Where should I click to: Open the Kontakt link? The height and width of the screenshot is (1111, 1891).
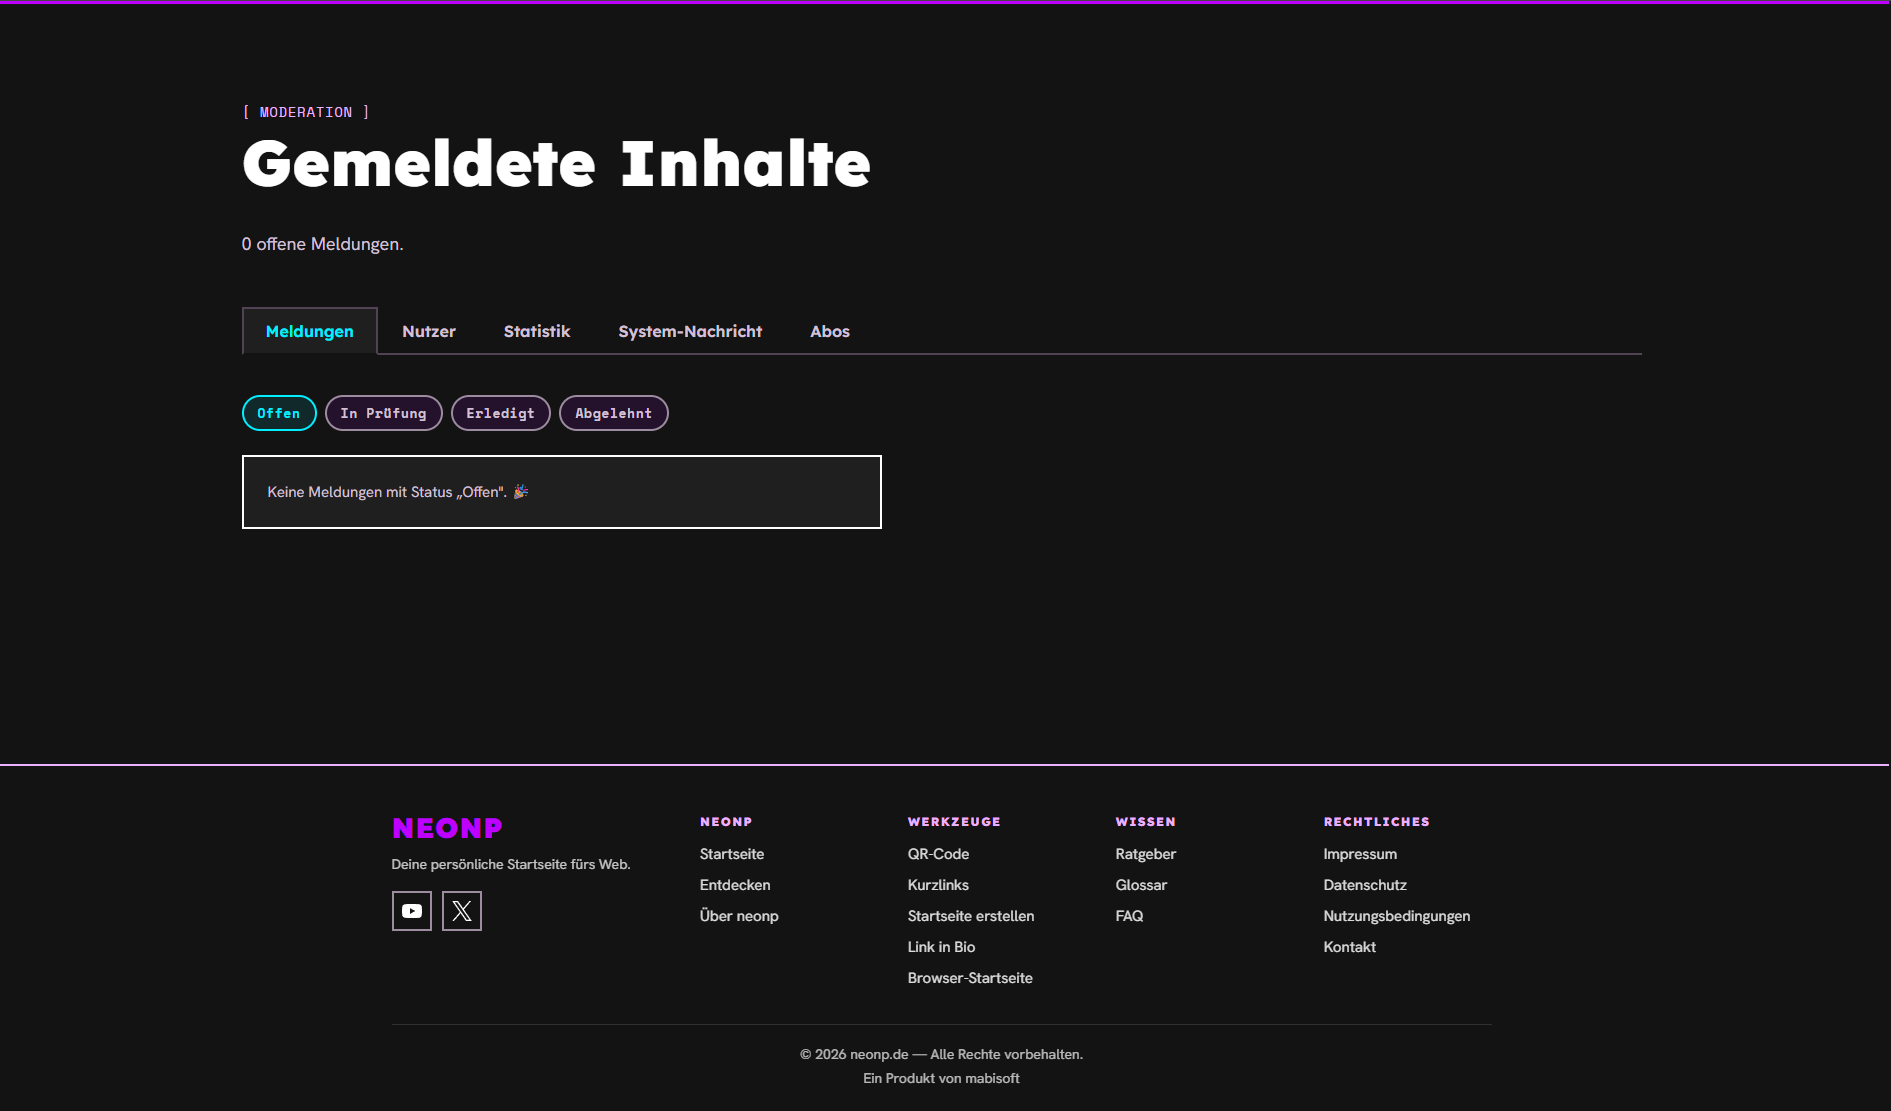[x=1350, y=947]
